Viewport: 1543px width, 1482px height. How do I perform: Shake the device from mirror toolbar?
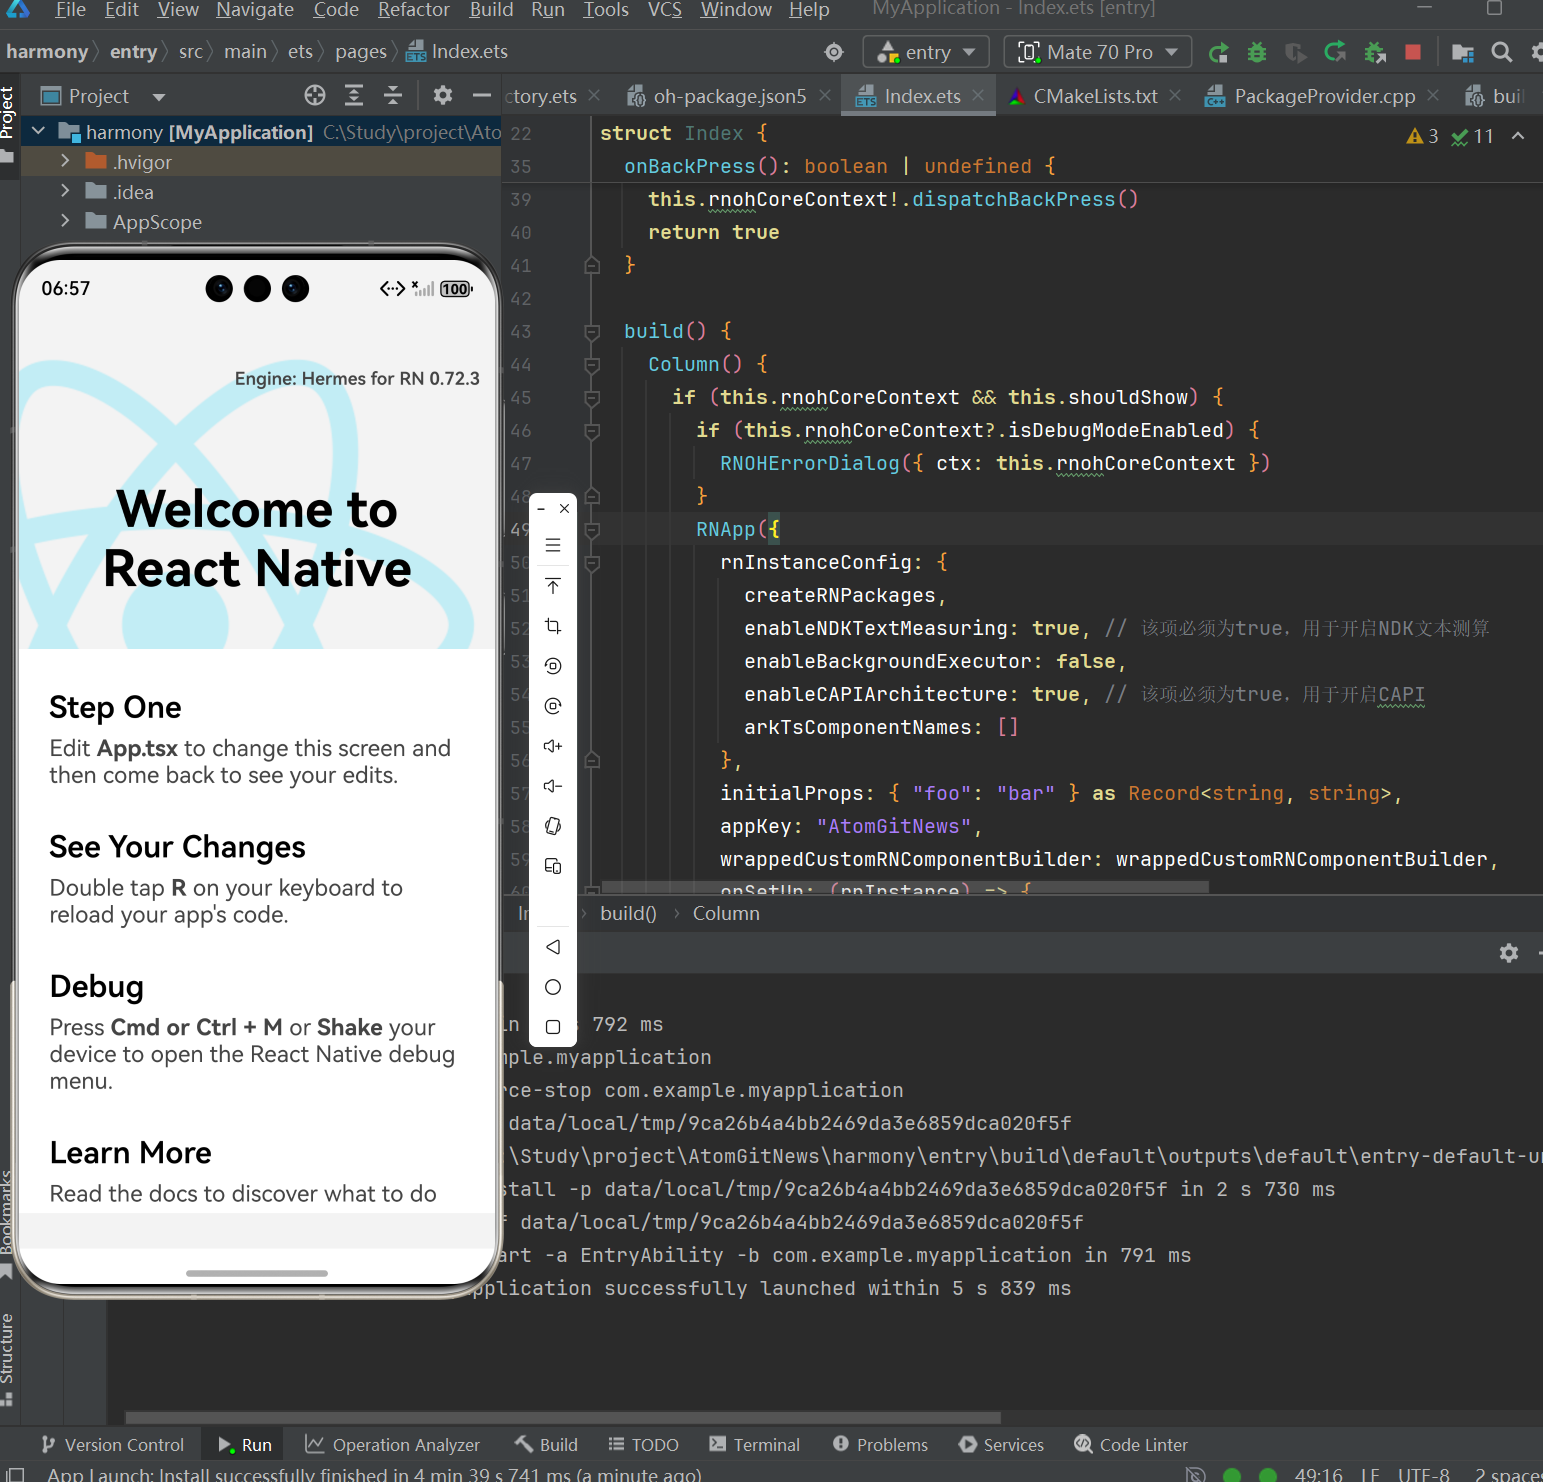553,826
